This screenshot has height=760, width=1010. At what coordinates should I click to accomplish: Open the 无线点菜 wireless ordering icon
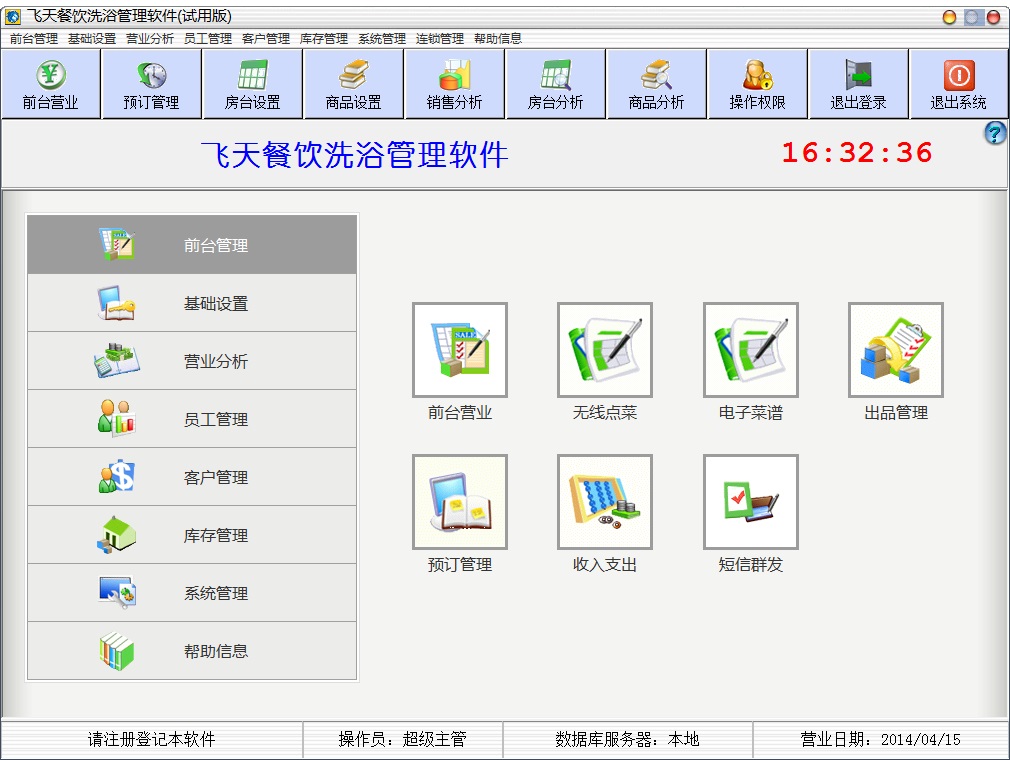pos(604,350)
